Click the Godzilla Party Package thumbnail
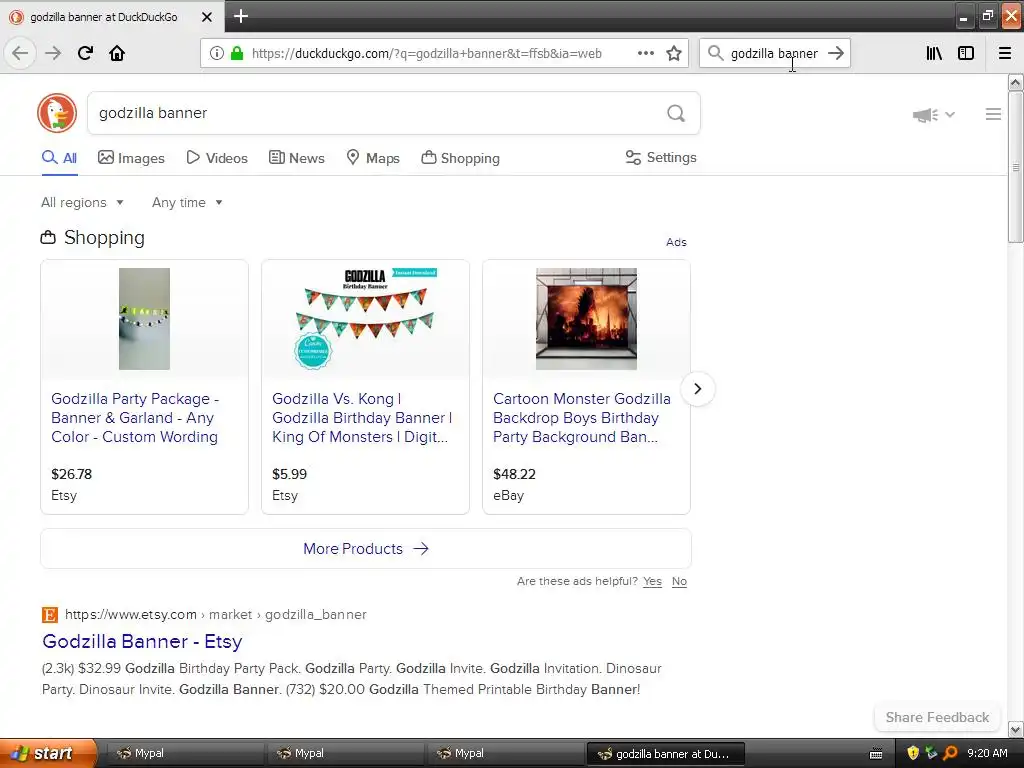Image resolution: width=1024 pixels, height=768 pixels. pos(144,319)
